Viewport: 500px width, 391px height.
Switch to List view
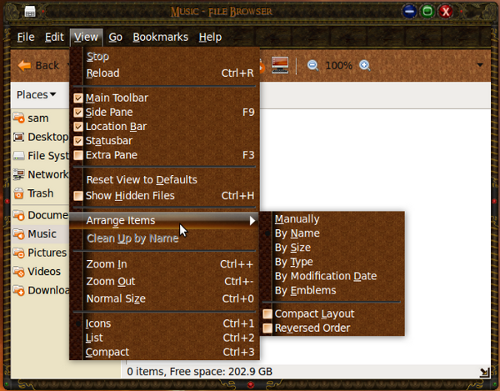(164, 338)
